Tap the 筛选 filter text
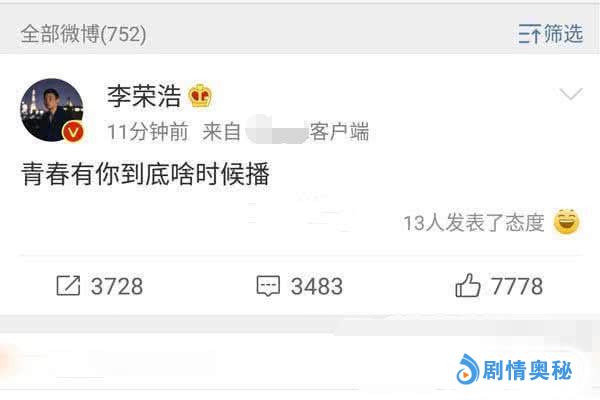The image size is (600, 400). tap(564, 33)
